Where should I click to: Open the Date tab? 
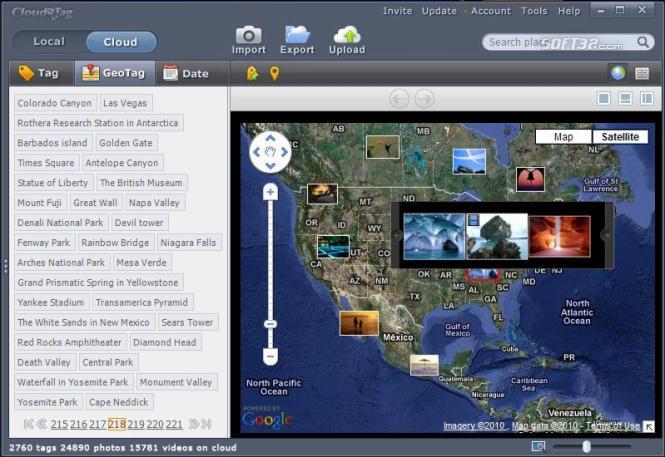click(x=187, y=73)
